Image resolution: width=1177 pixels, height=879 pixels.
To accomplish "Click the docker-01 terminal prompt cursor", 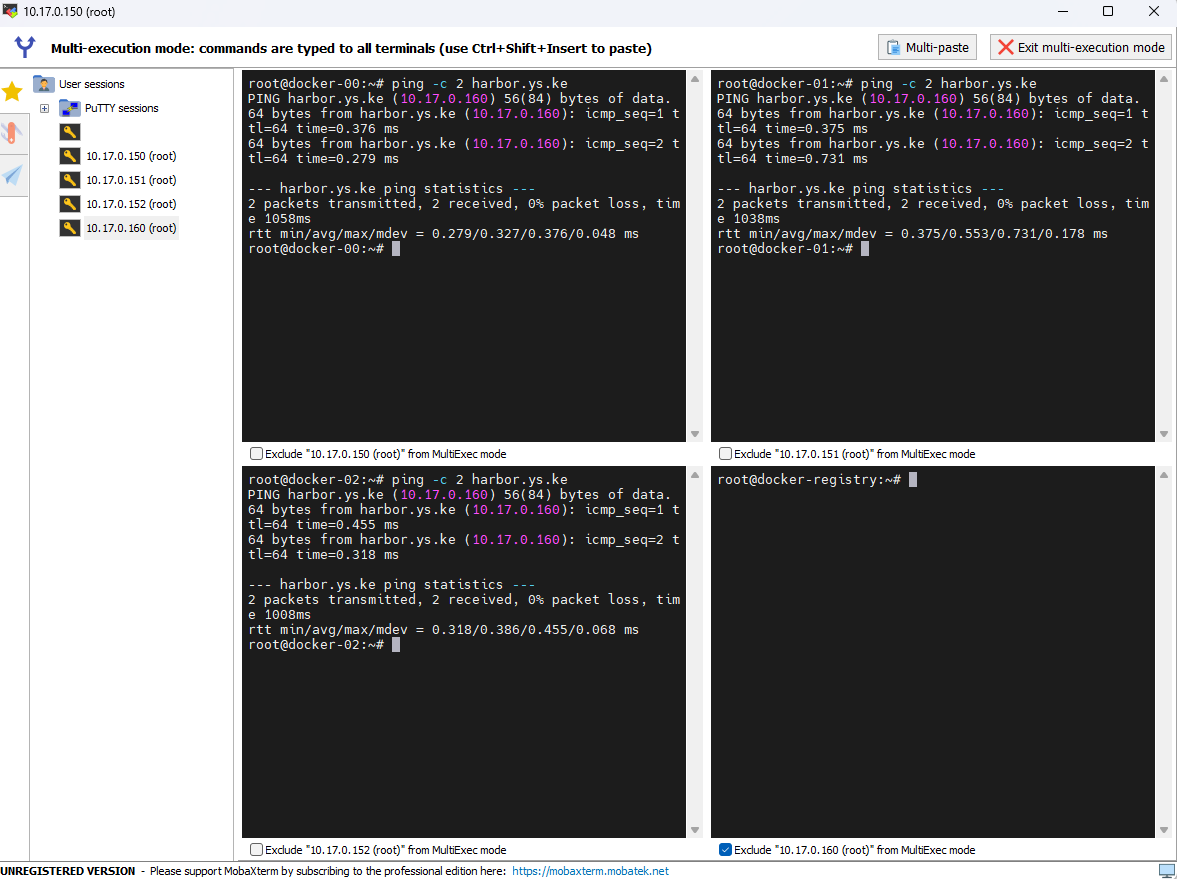I will click(x=865, y=248).
